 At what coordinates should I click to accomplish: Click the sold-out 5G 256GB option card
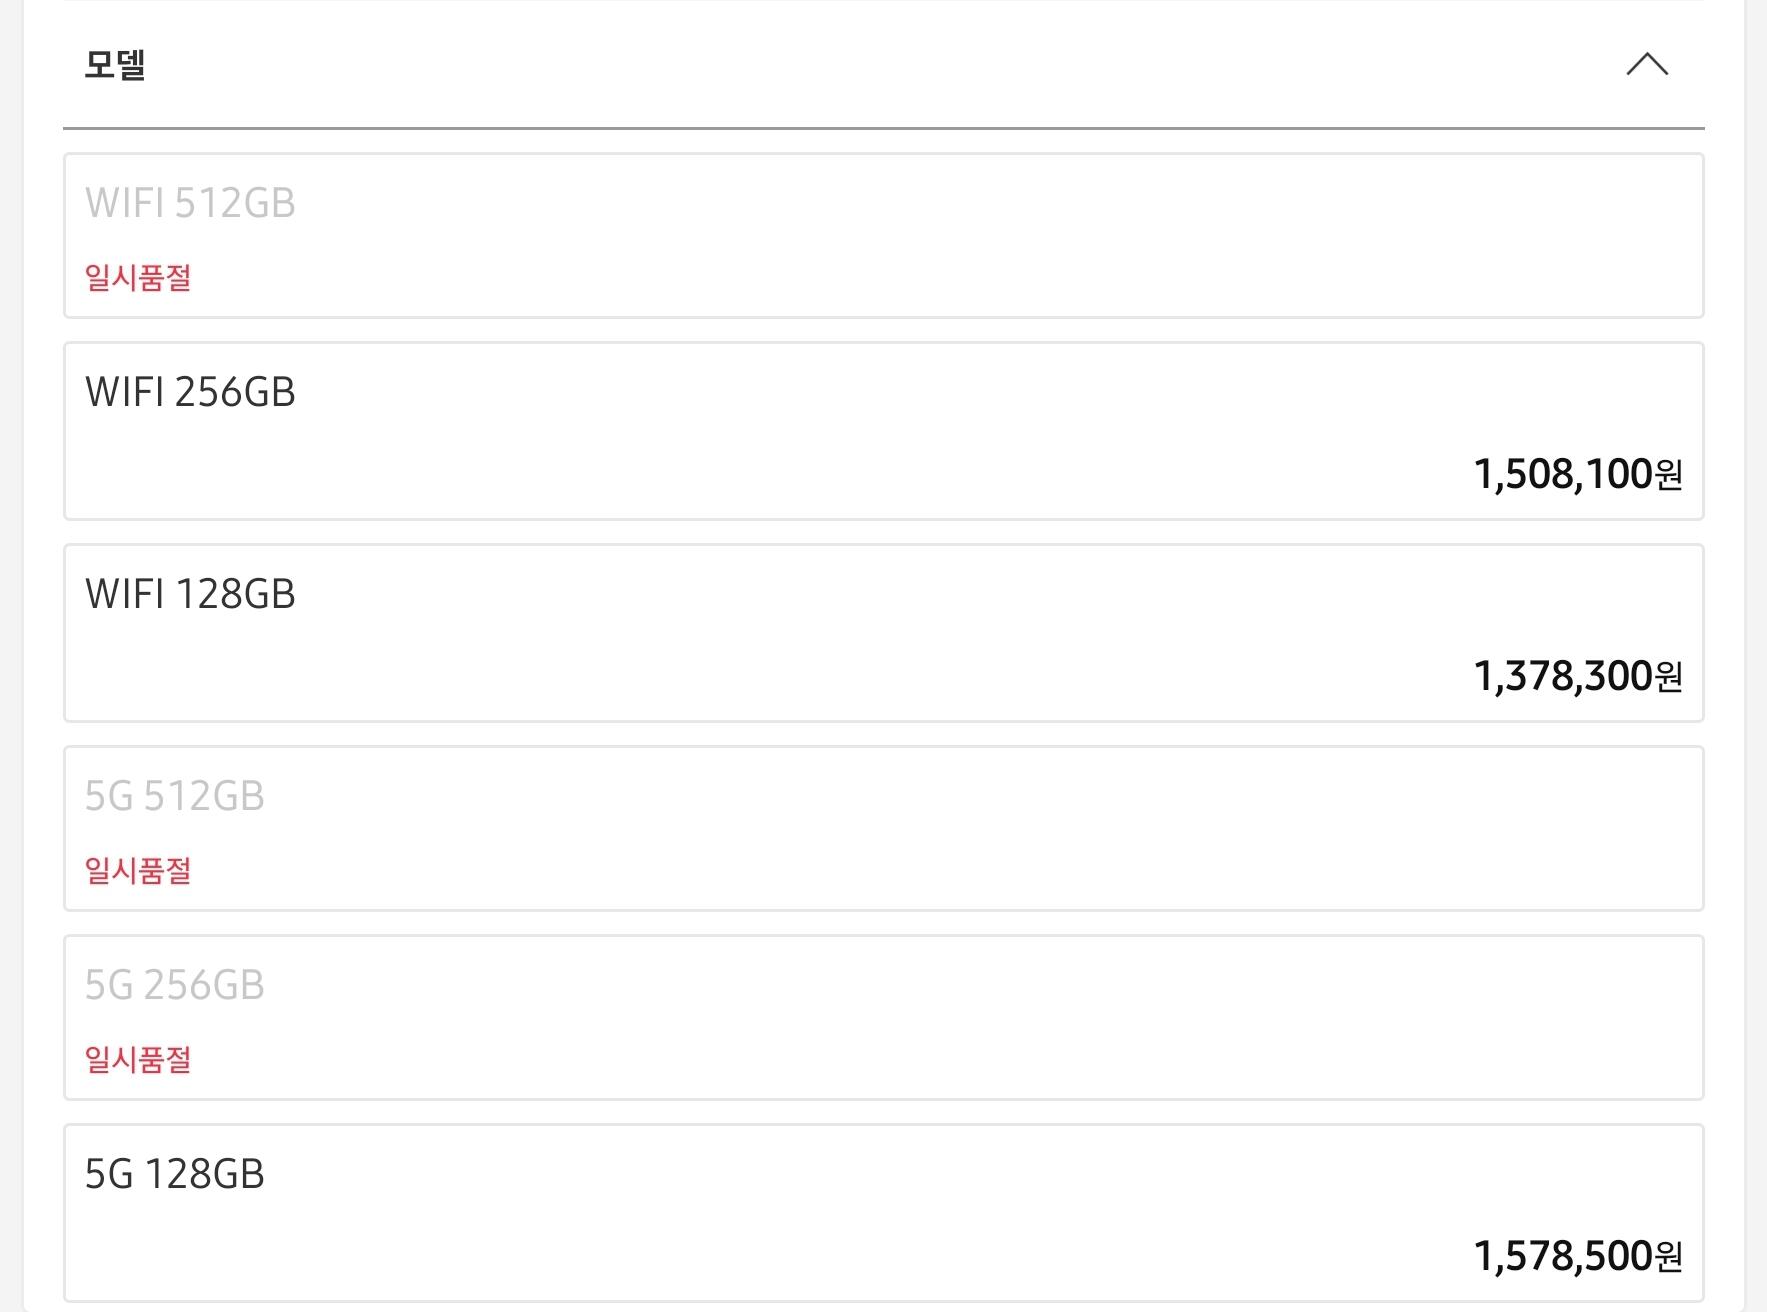[883, 1017]
